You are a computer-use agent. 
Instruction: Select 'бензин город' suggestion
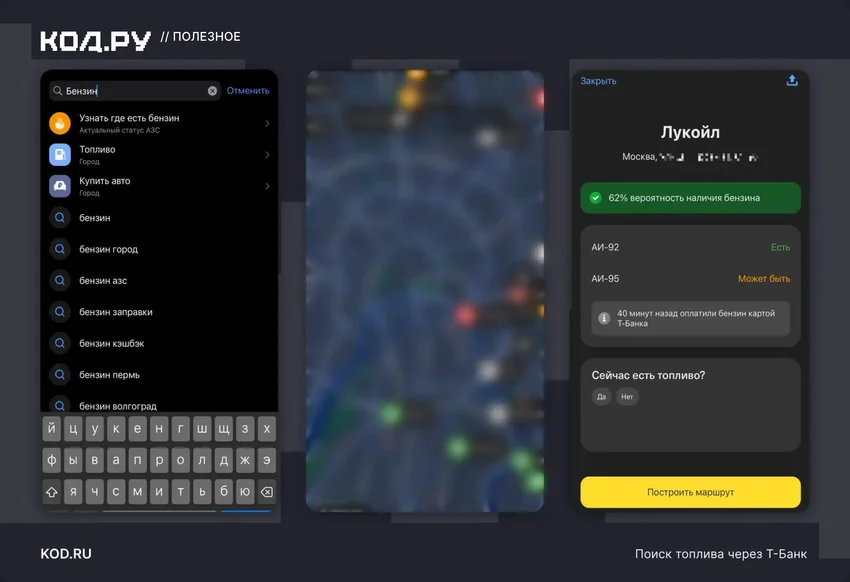[159, 249]
